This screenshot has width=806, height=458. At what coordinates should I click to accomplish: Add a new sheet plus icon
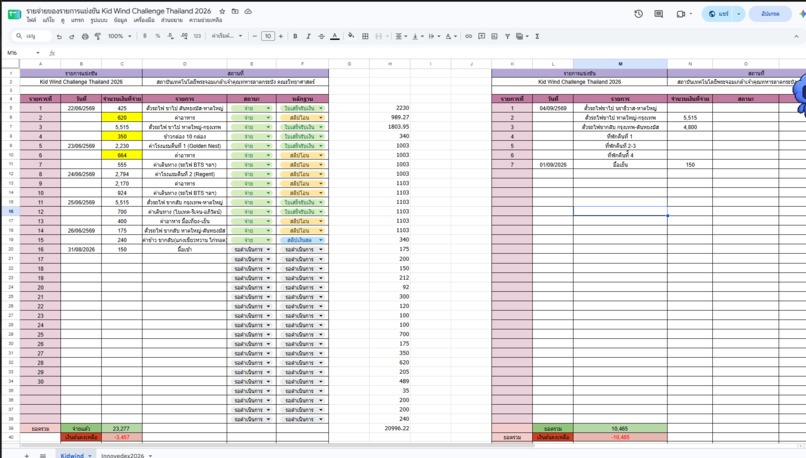pos(27,455)
